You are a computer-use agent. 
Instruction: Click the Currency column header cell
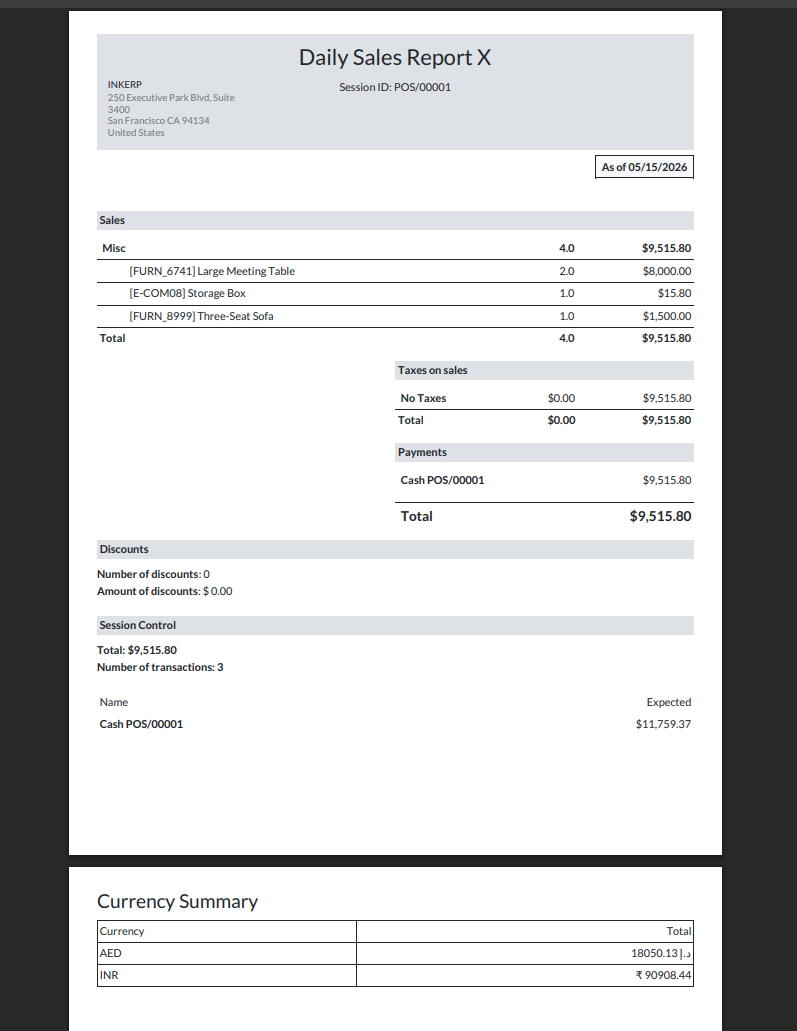(x=227, y=931)
